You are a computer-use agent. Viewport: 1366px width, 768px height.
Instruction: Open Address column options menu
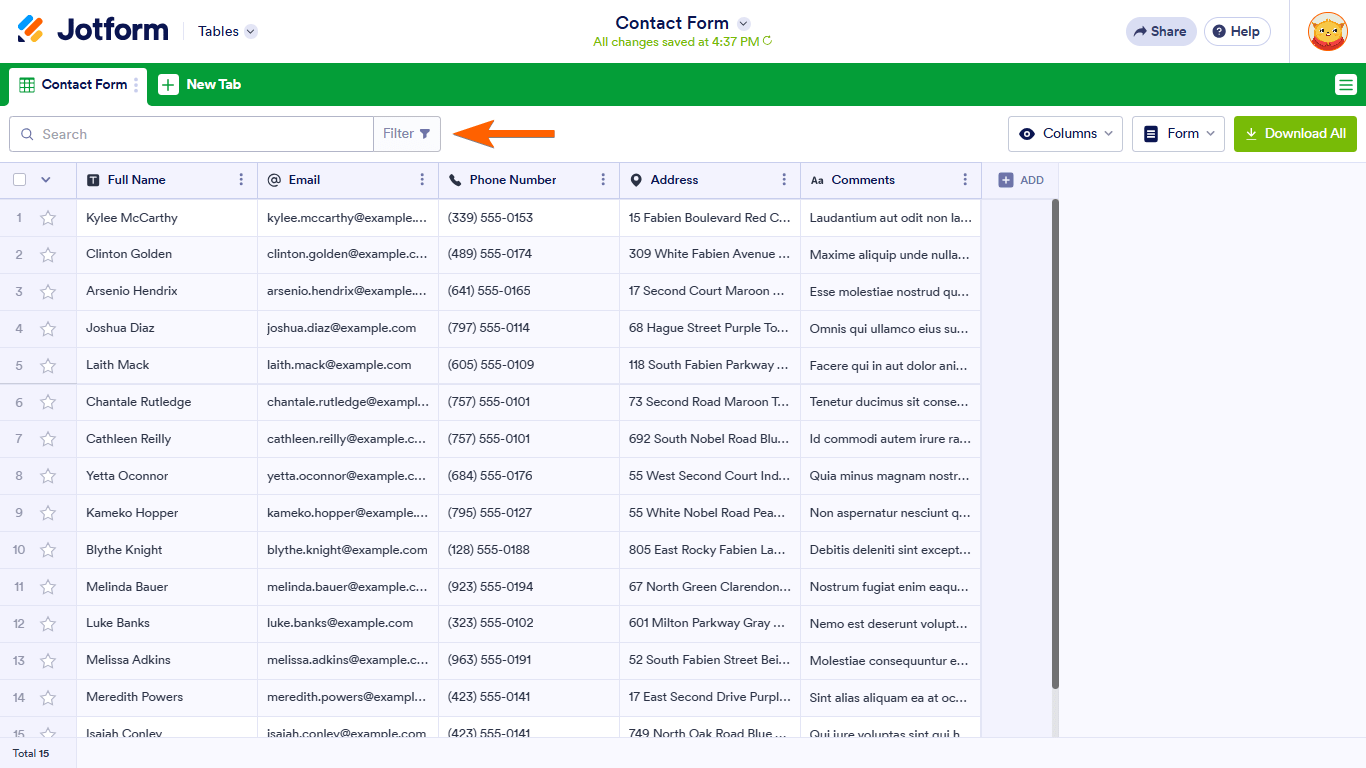point(784,180)
